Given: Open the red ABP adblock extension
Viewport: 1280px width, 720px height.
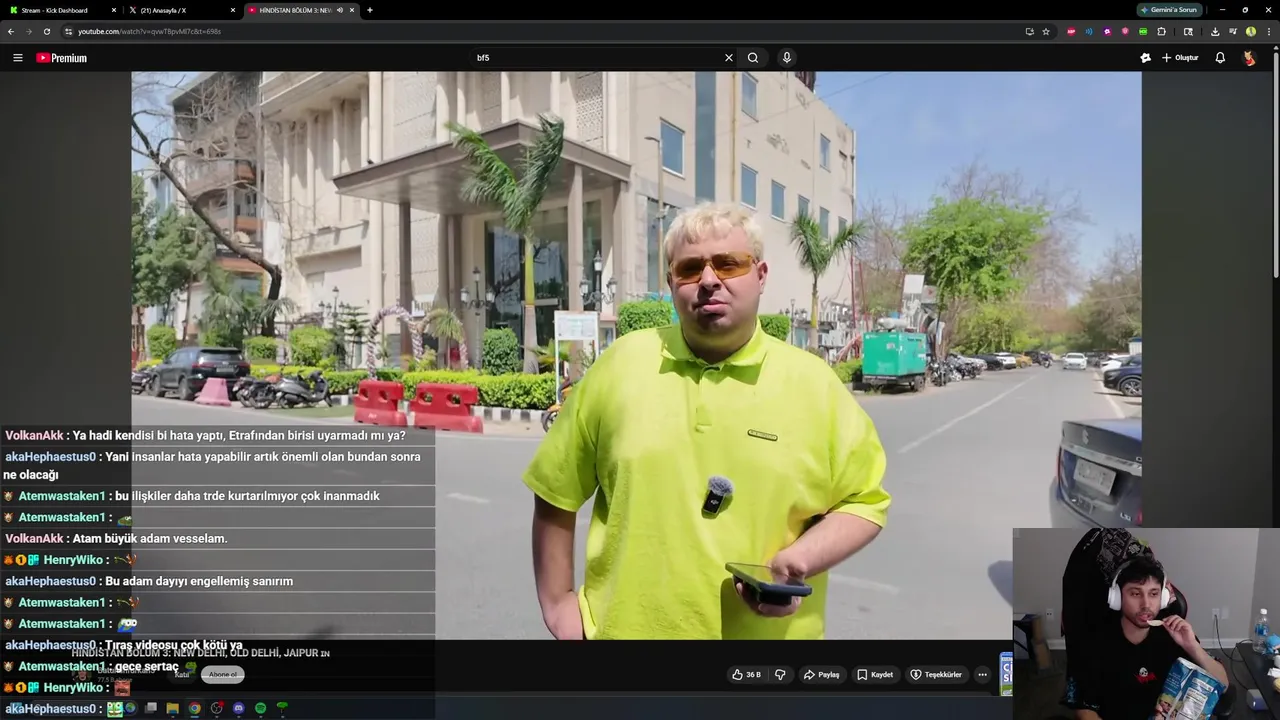Looking at the screenshot, I should (1071, 31).
